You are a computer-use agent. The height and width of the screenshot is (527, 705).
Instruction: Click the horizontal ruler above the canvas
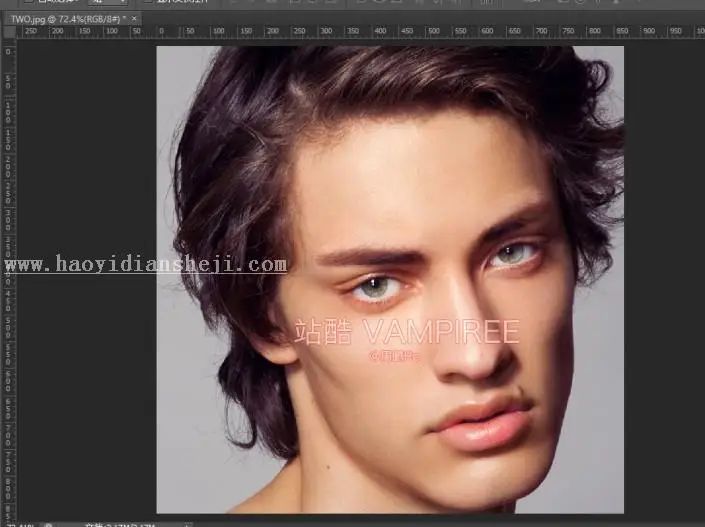tap(361, 31)
